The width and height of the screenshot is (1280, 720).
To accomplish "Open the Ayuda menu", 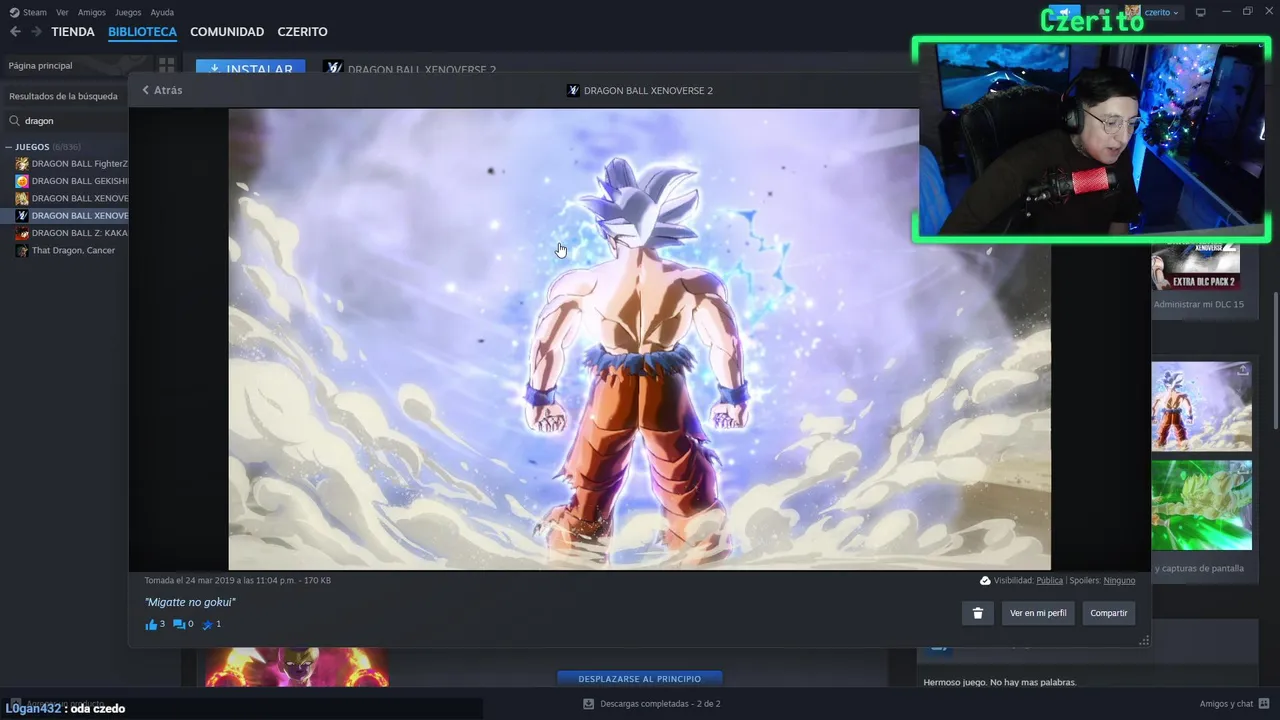I will click(162, 12).
